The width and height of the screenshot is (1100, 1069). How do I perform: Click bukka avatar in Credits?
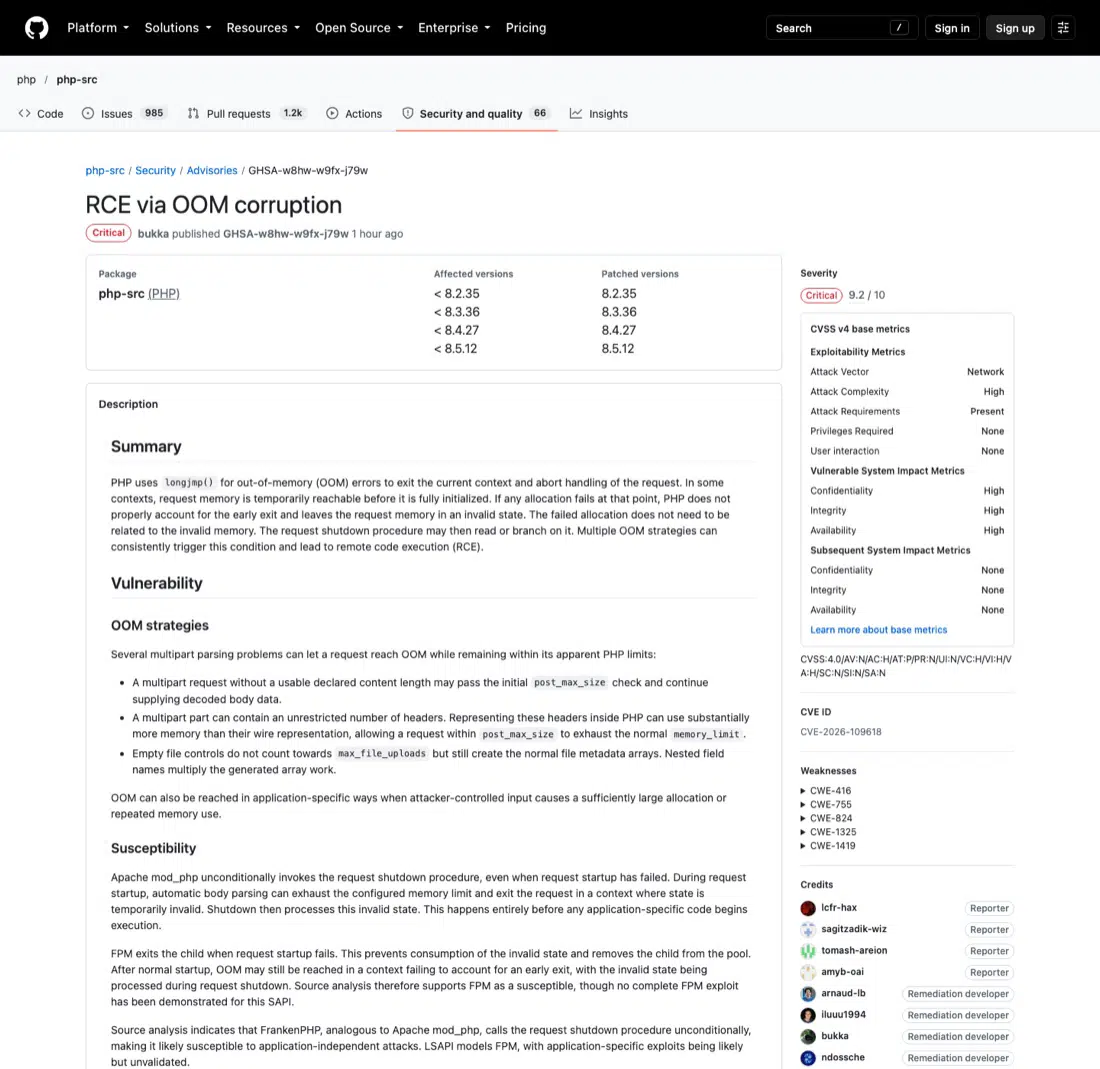click(808, 1037)
